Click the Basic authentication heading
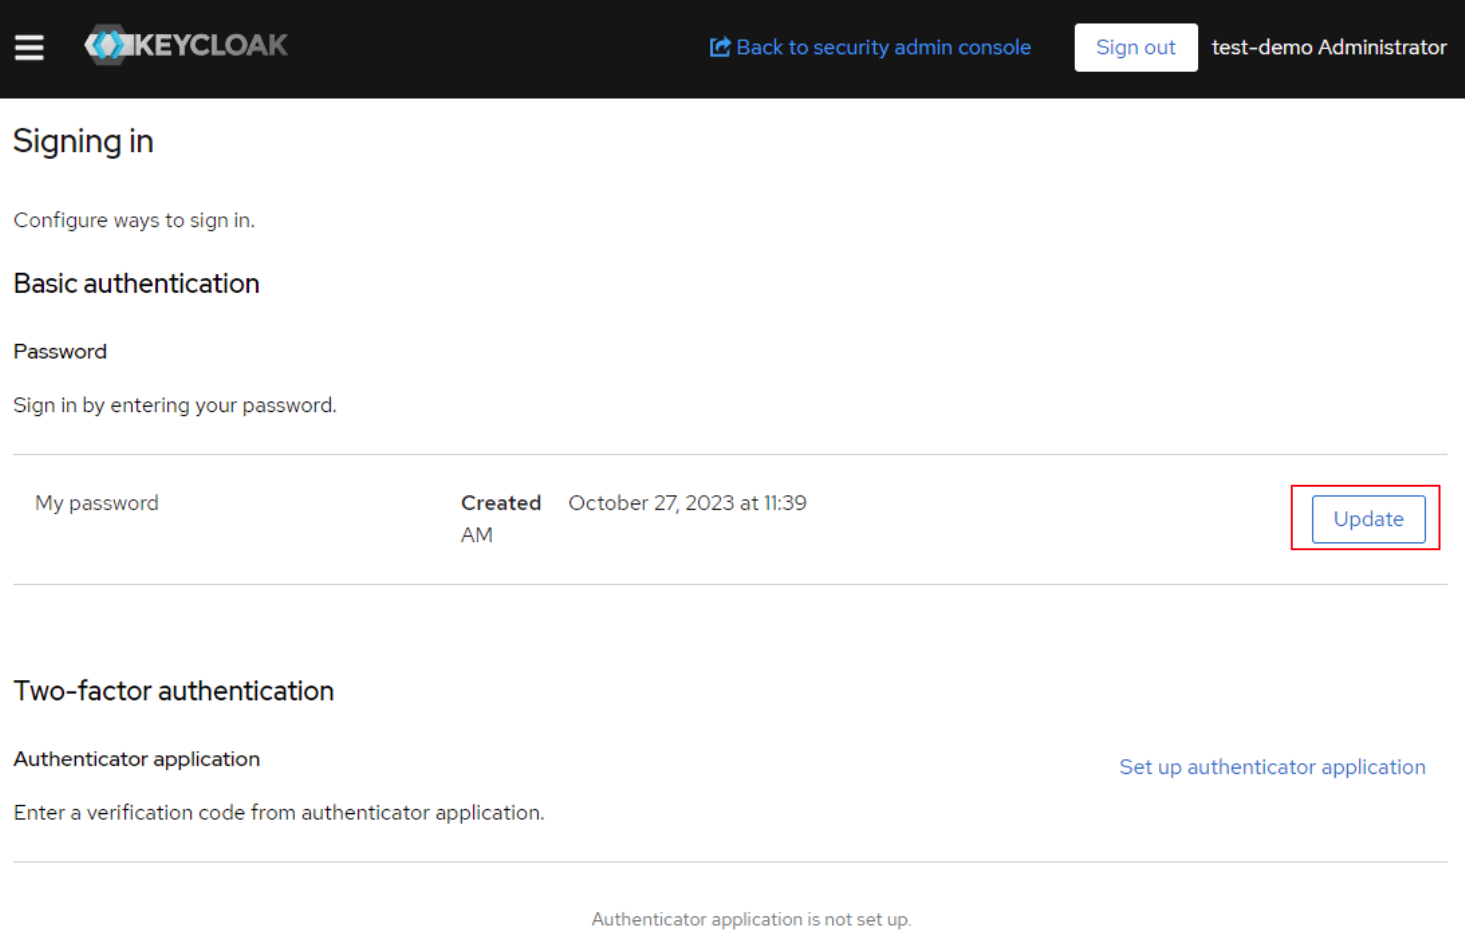The image size is (1465, 947). tap(136, 283)
